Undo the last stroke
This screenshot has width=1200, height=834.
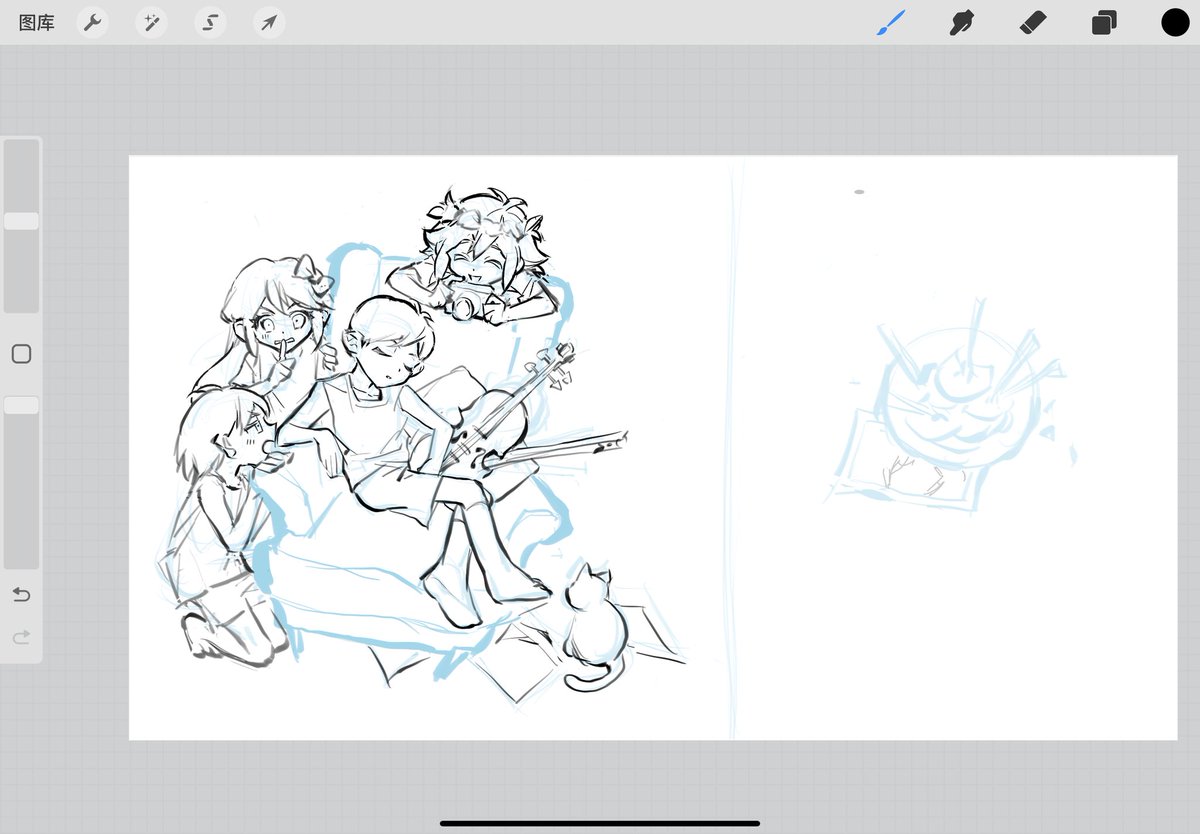tap(21, 595)
